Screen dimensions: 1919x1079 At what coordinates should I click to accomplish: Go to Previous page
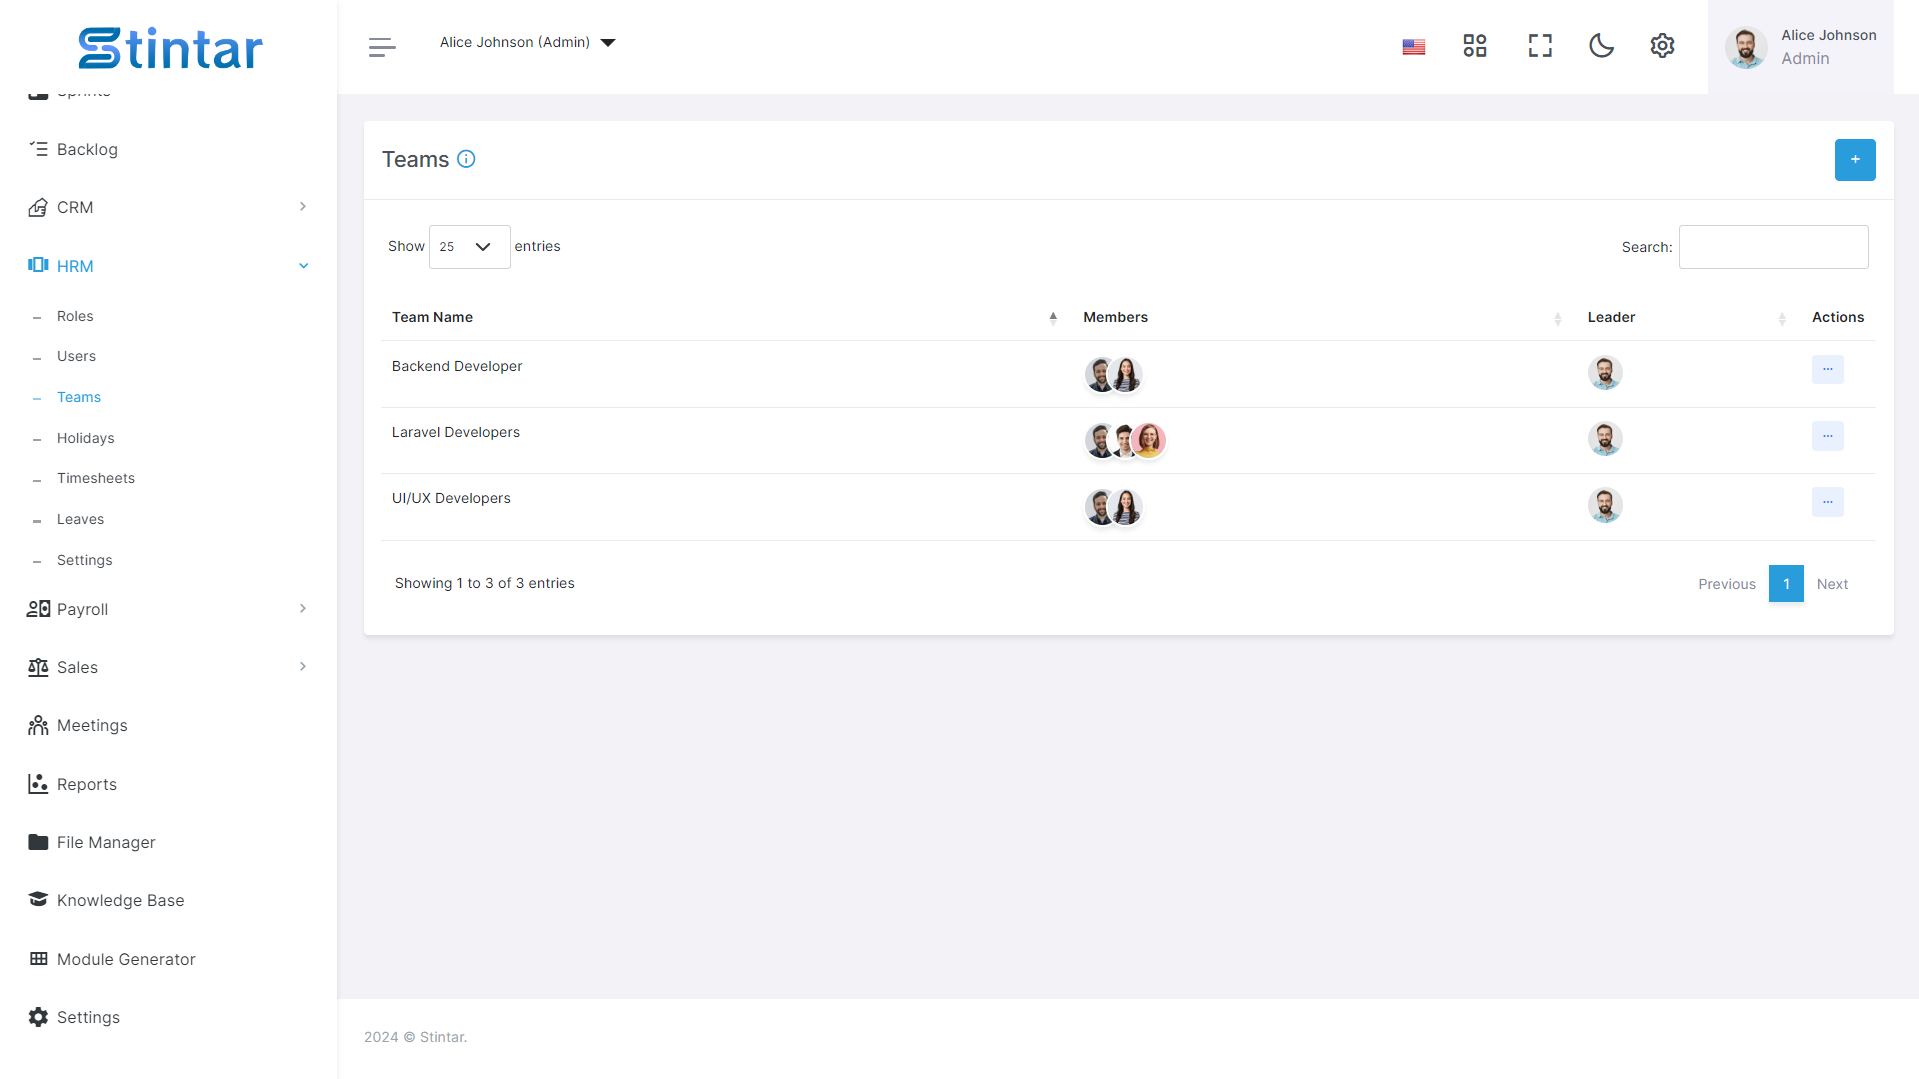1726,584
